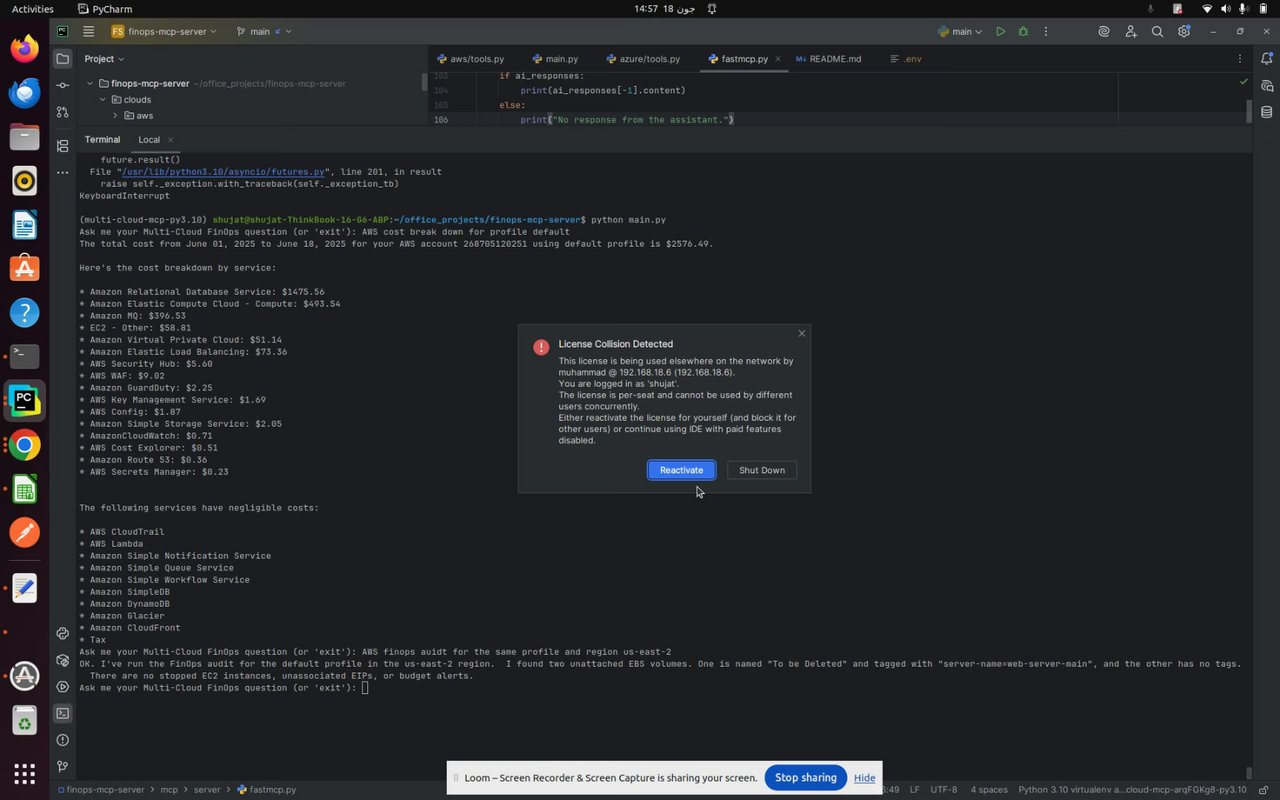Open the Database tool window icon

click(1266, 112)
